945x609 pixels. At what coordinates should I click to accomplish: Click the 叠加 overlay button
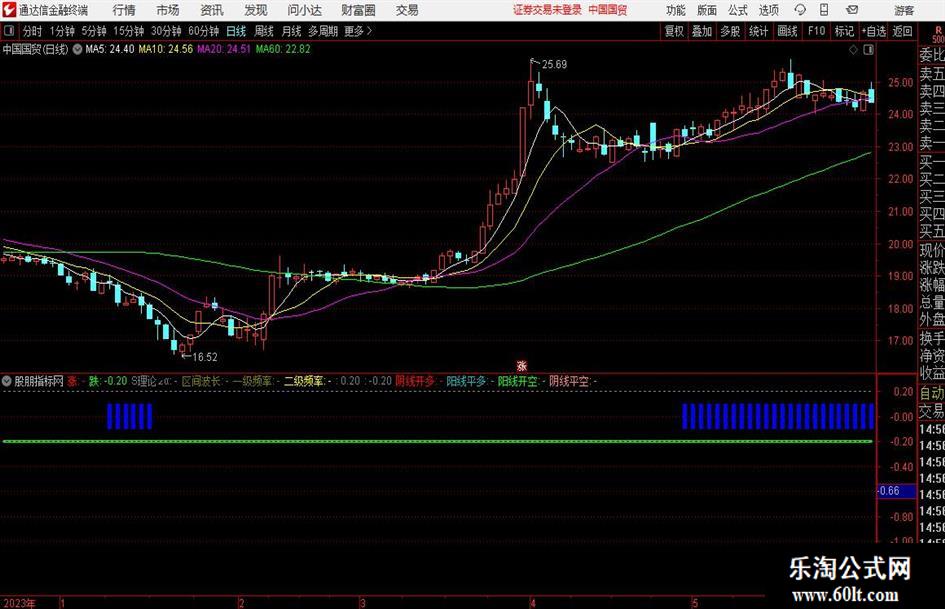coord(702,31)
